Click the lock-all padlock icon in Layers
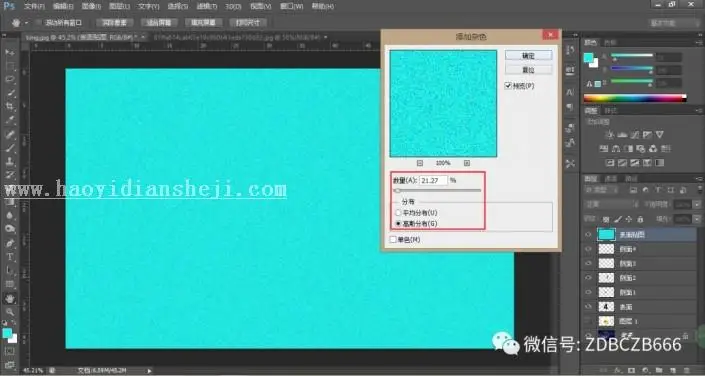 tap(640, 219)
